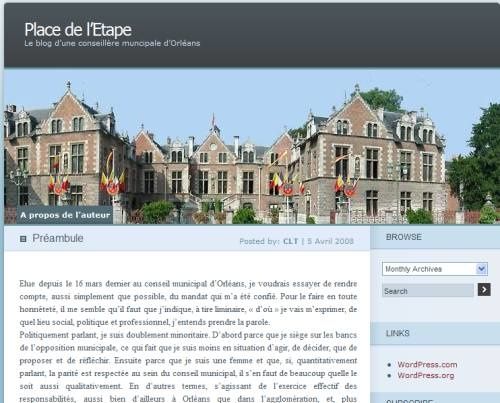
Task: Click the BROWSE sidebar heading
Action: [404, 237]
